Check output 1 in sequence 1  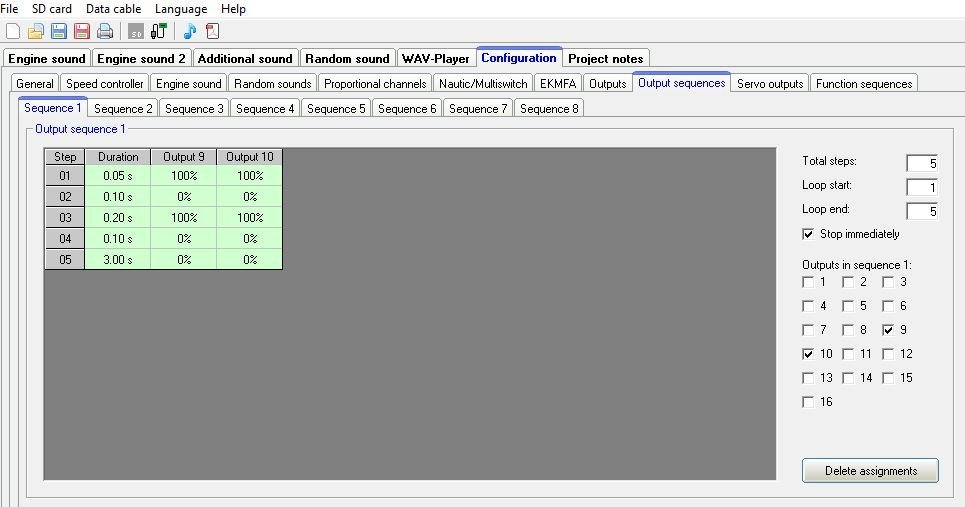(x=809, y=282)
